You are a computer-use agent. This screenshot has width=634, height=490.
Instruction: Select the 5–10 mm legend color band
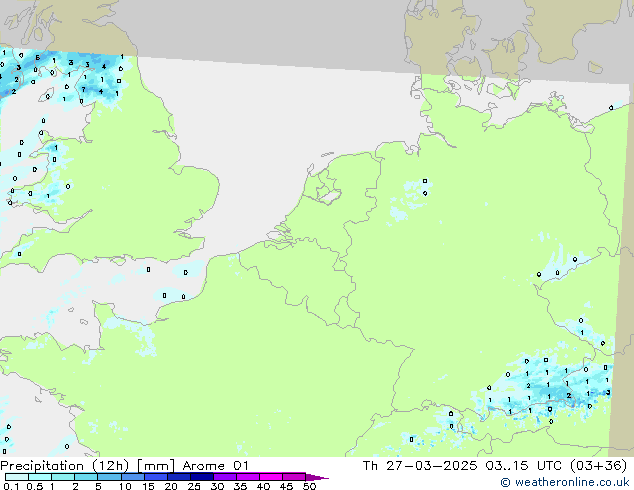(109, 477)
